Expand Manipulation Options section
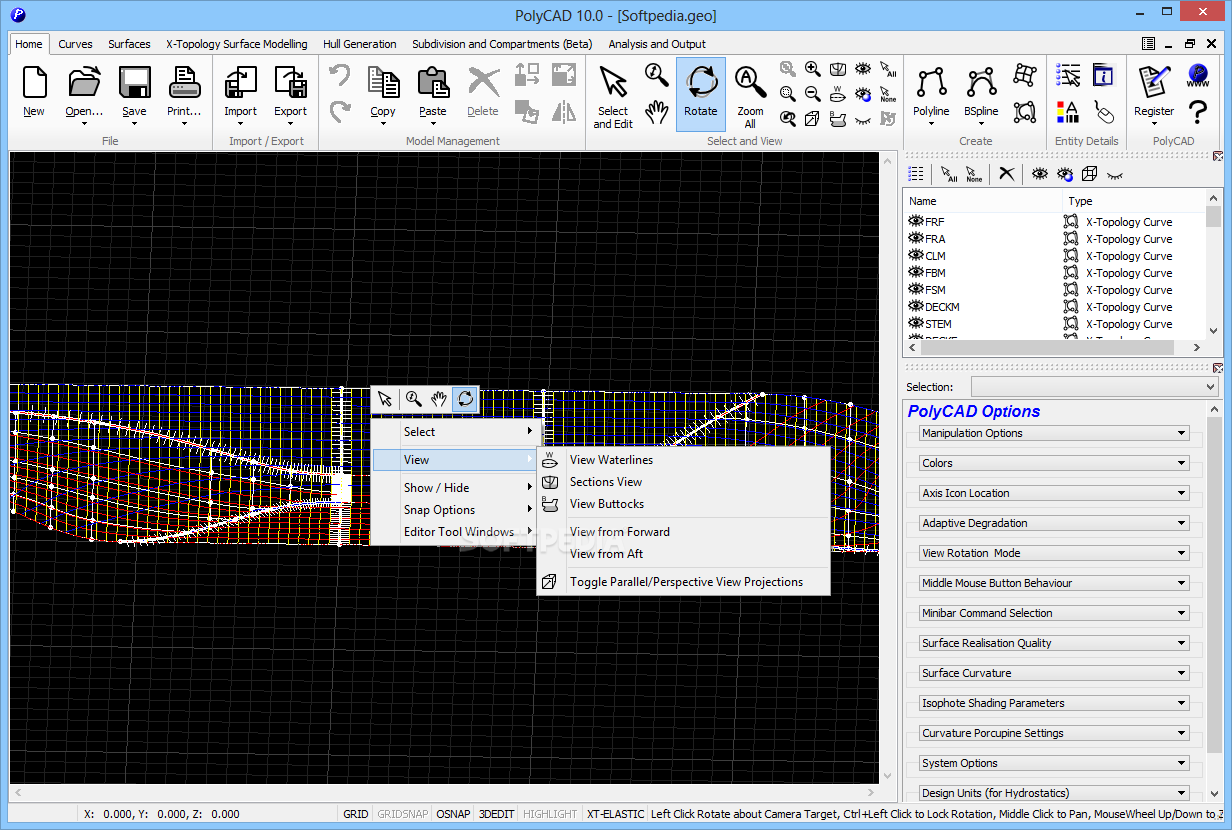1232x830 pixels. [1054, 433]
